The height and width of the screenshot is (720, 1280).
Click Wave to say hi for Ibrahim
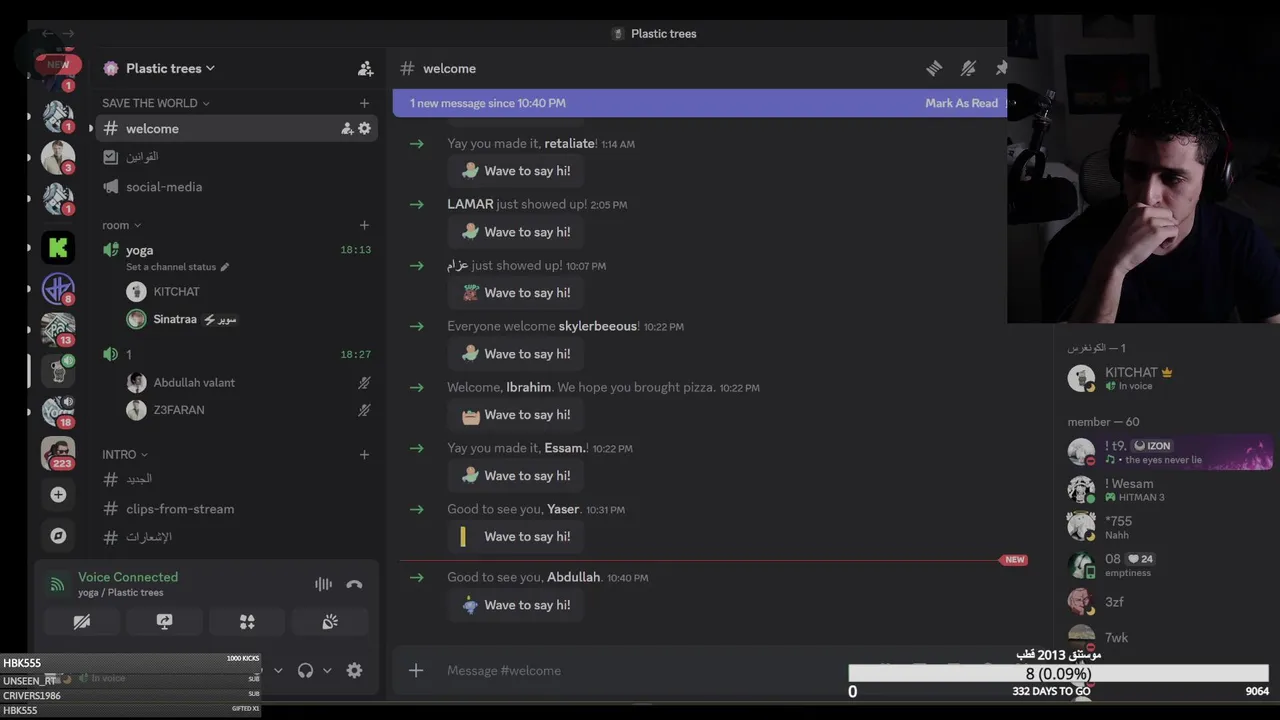pyautogui.click(x=515, y=415)
